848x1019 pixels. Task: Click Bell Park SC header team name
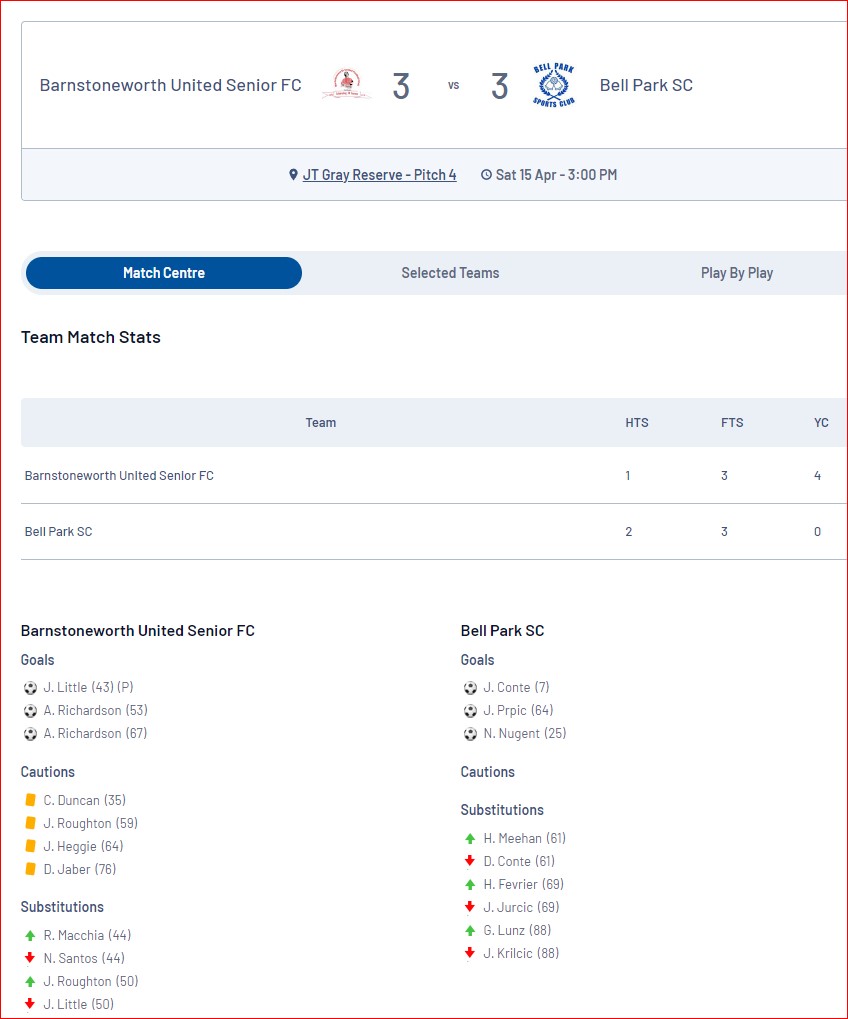(646, 85)
